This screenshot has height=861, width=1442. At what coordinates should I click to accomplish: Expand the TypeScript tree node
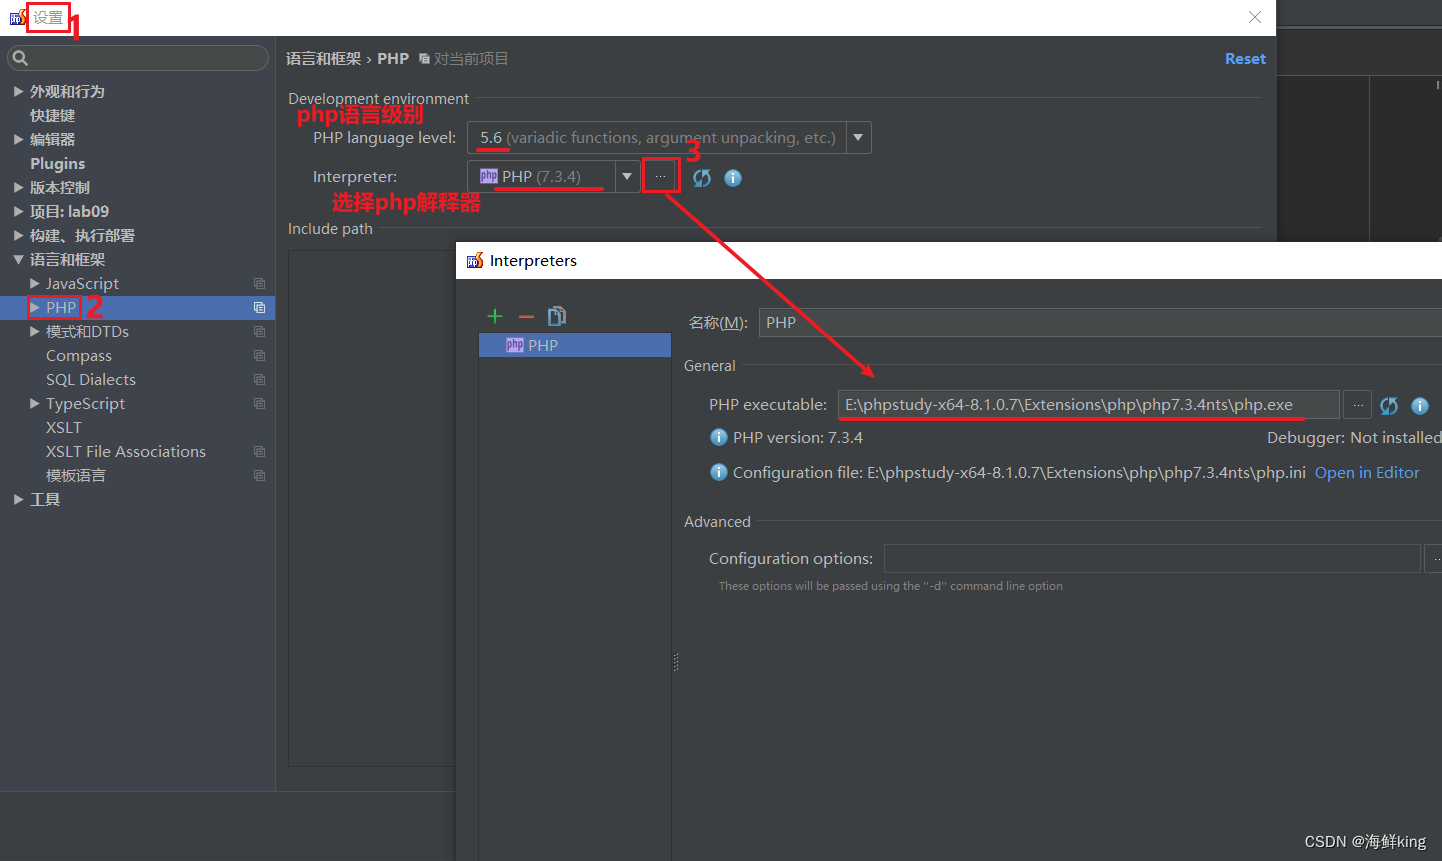point(35,403)
